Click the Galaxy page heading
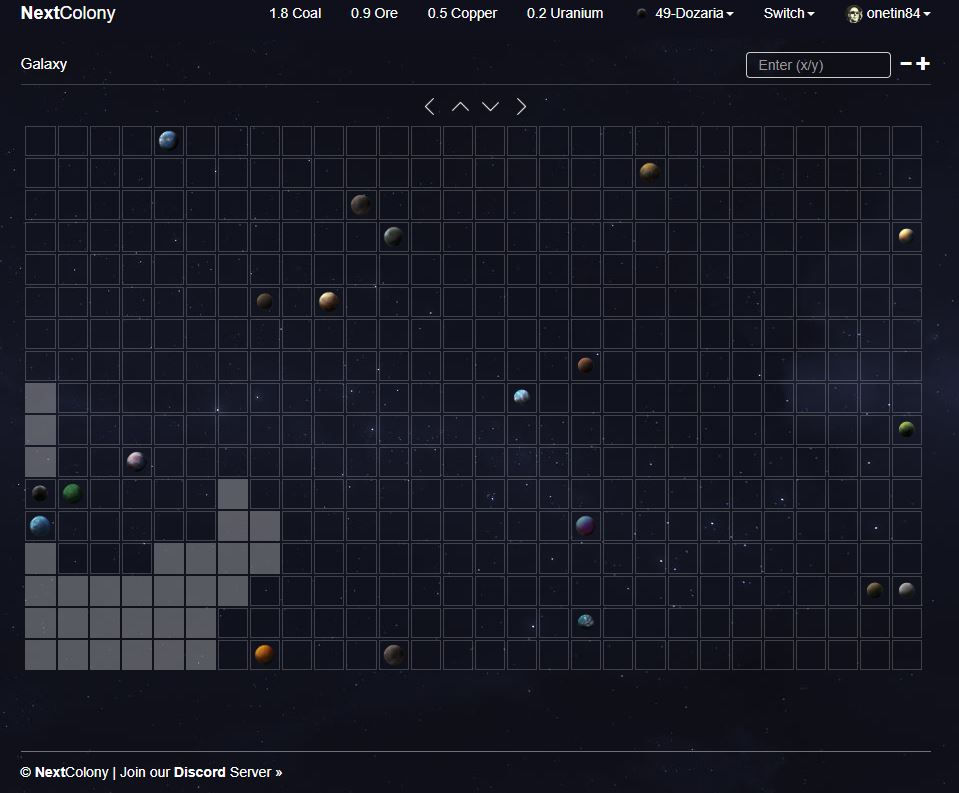Viewport: 959px width, 793px height. coord(43,64)
